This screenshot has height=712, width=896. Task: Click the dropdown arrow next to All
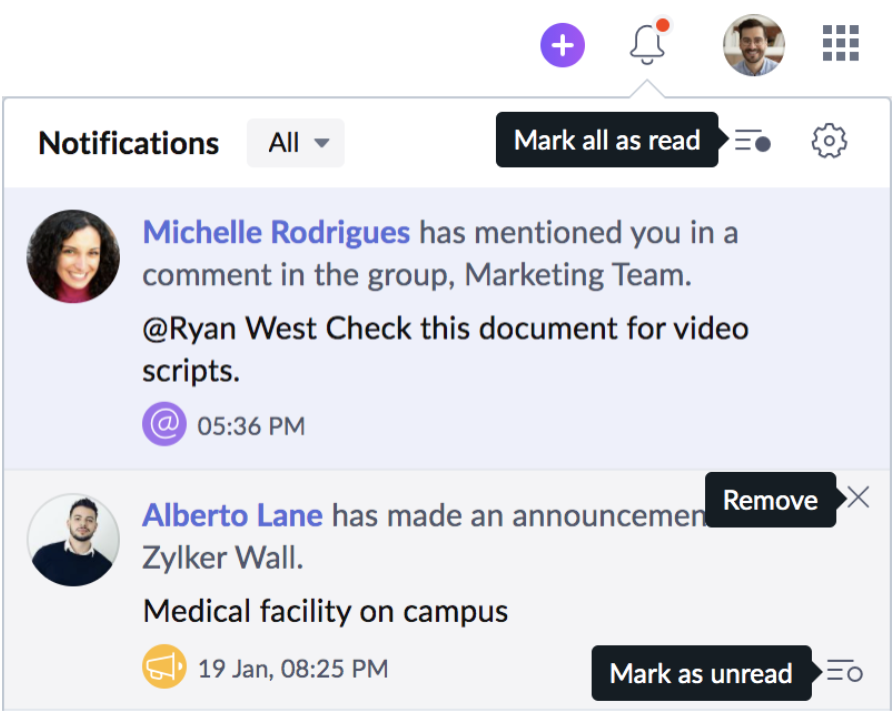coord(322,143)
